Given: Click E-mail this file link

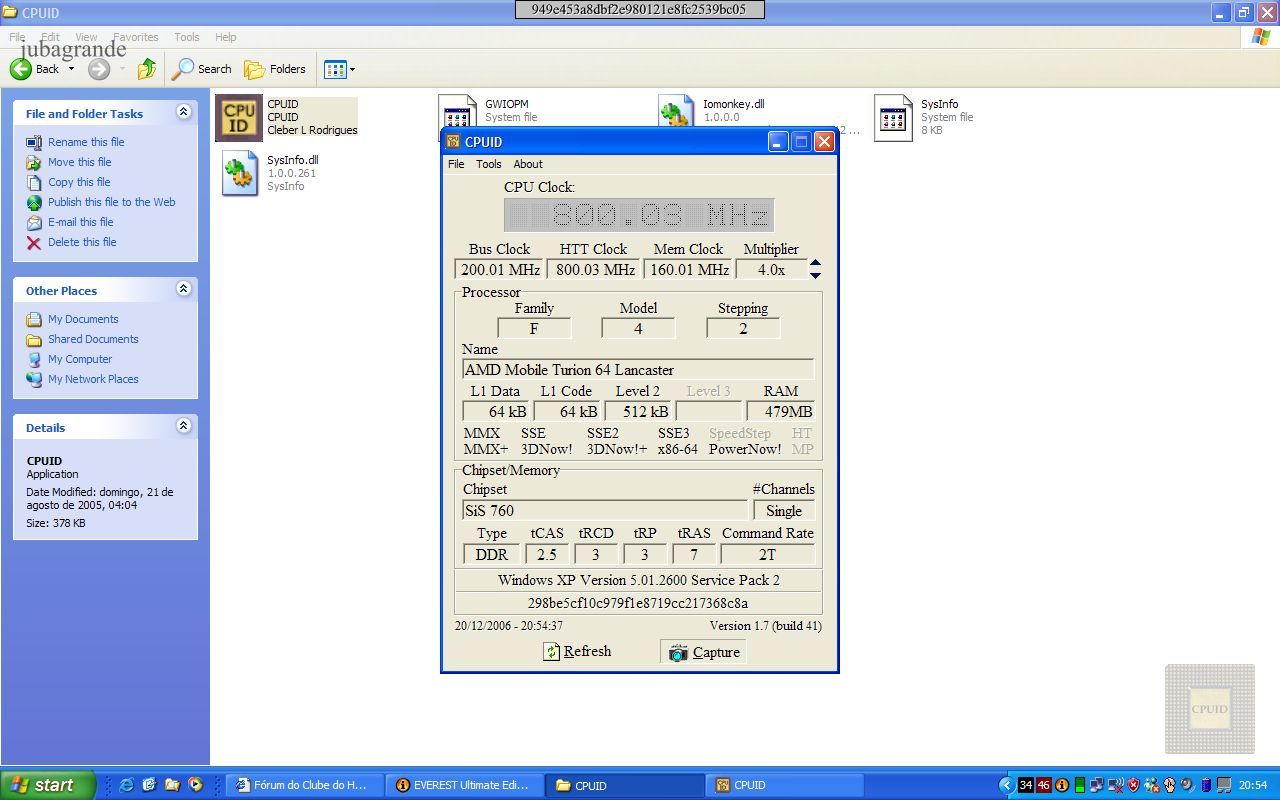Looking at the screenshot, I should click(81, 222).
